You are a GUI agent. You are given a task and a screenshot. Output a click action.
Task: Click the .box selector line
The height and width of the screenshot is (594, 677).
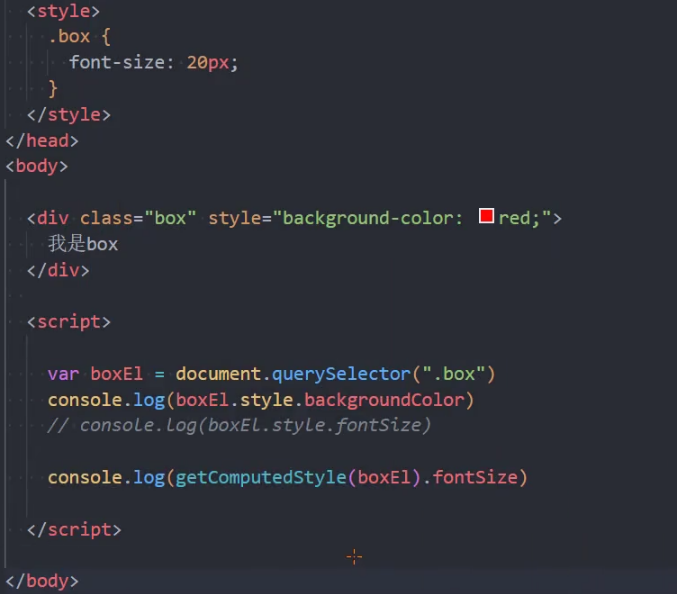79,37
